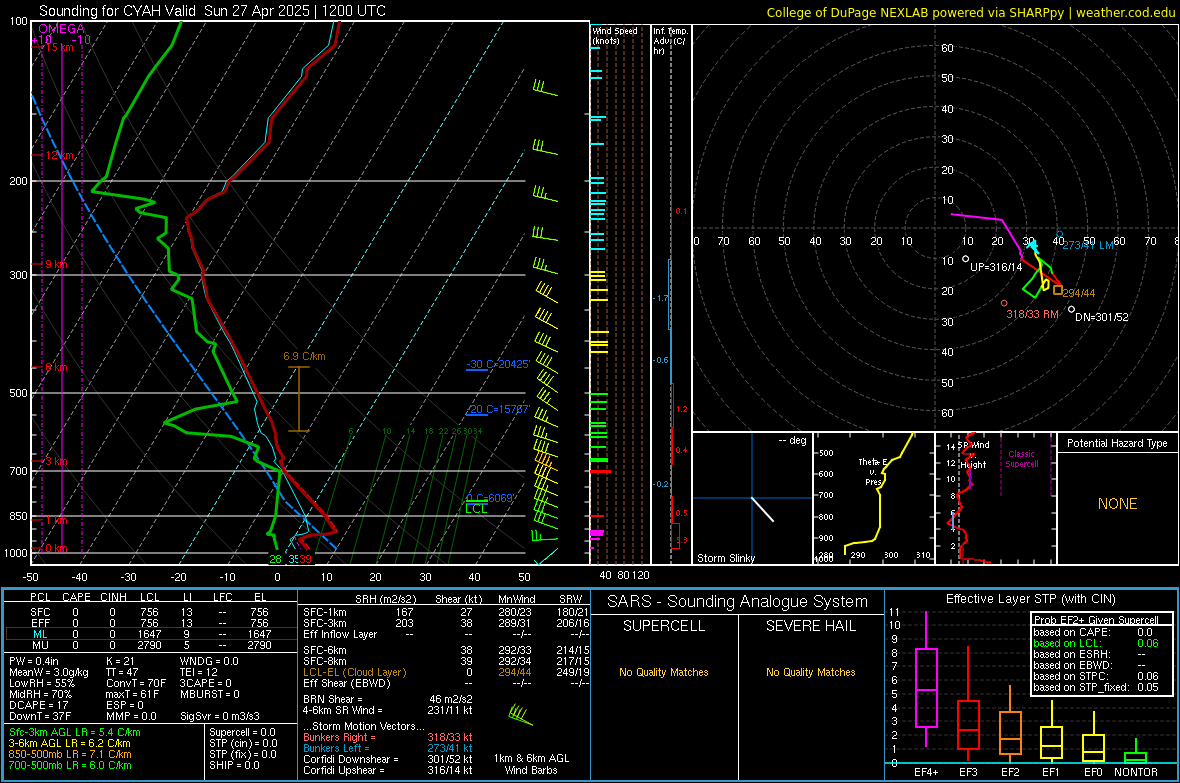1180x783 pixels.
Task: Click the NONE hazard type value
Action: (1117, 504)
